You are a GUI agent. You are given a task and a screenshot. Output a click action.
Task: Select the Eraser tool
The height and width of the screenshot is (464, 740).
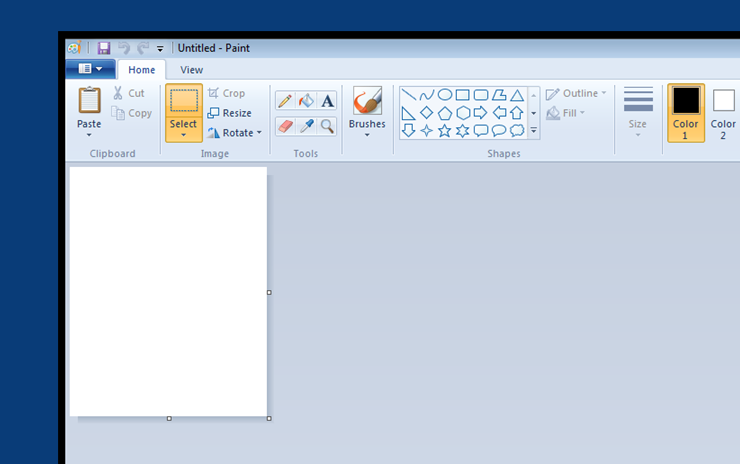click(286, 126)
